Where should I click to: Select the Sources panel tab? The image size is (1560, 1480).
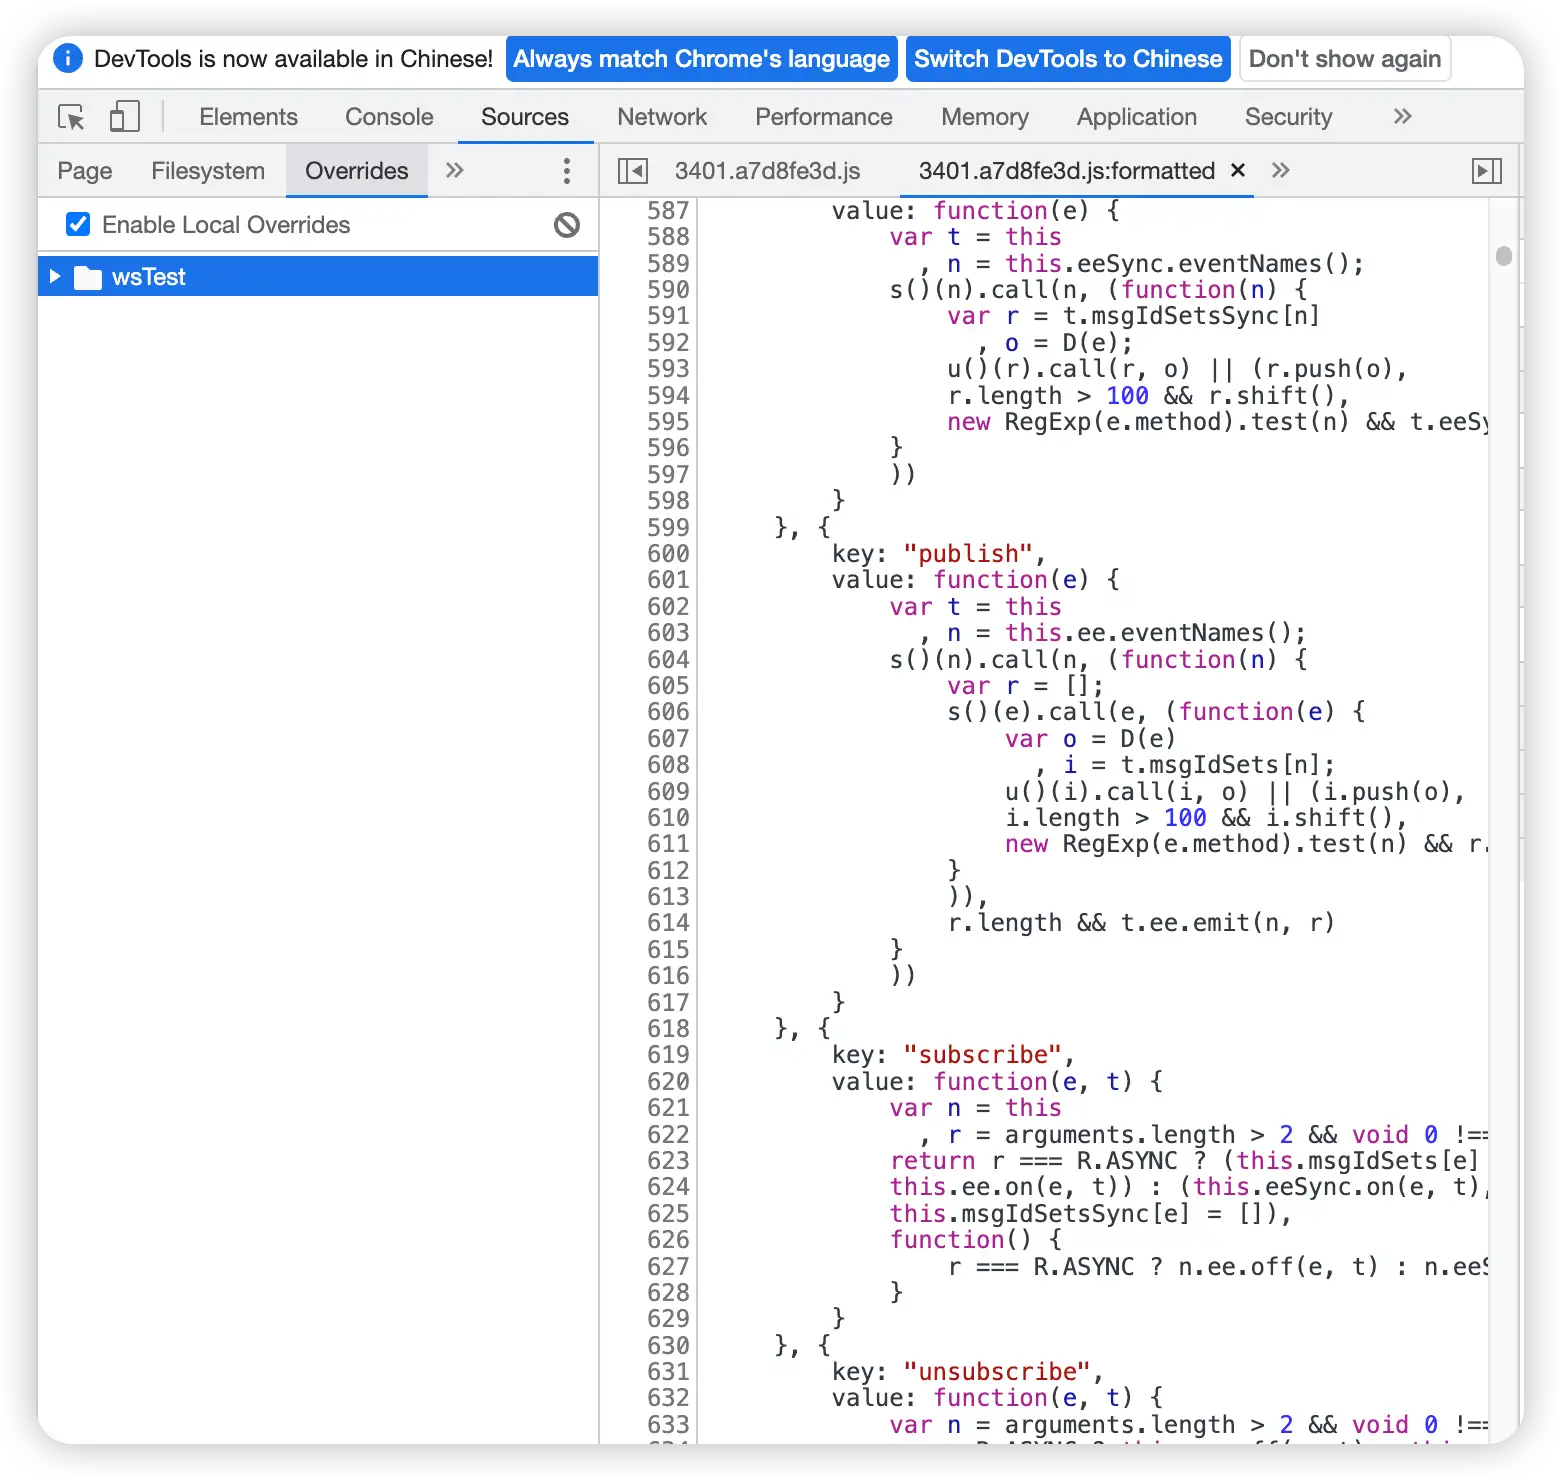(525, 117)
